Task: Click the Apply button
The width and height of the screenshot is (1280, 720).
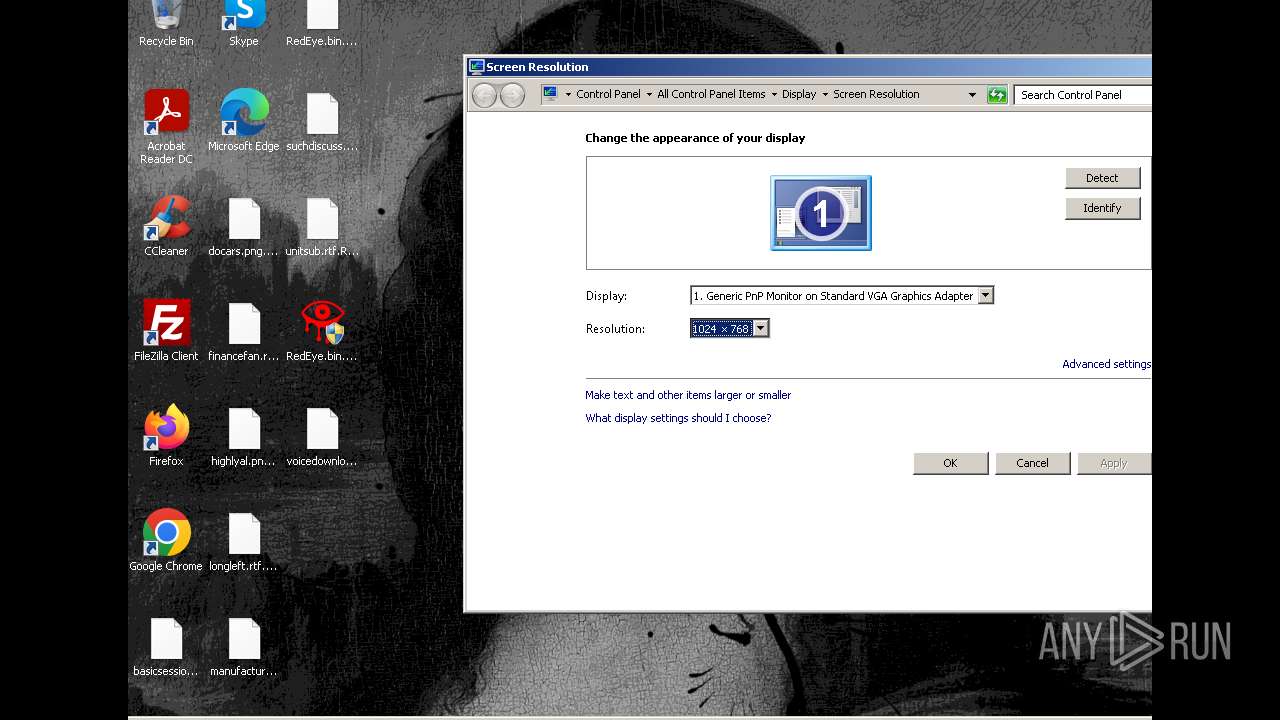Action: [x=1114, y=463]
